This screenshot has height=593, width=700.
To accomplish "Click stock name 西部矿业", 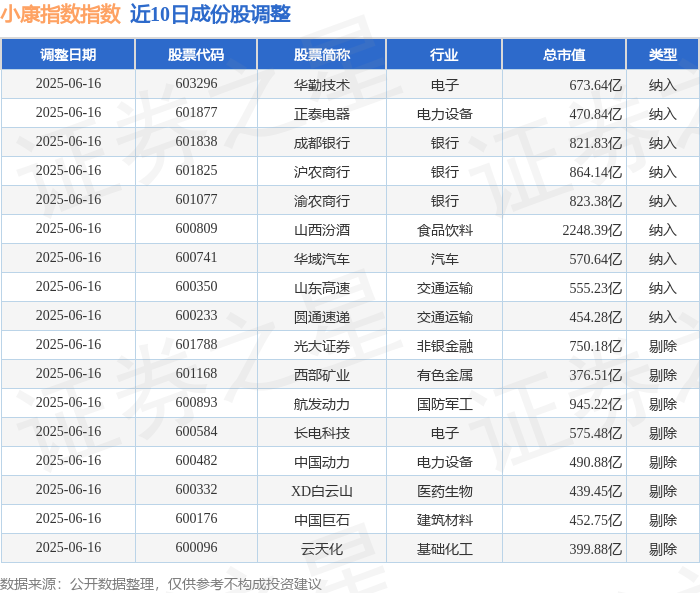I will 321,375.
